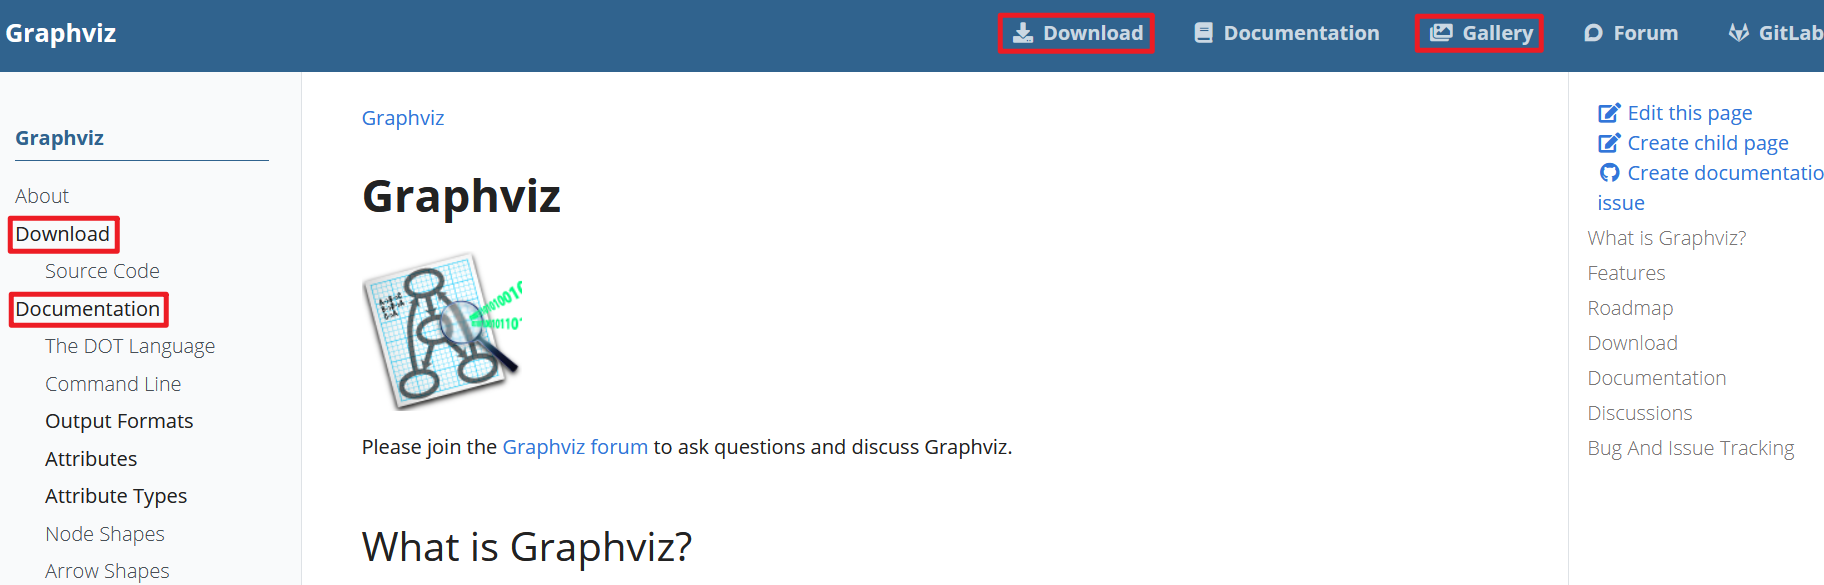Screen dimensions: 1824x585
Task: Click the pencil icon beside Create child page
Action: pos(1609,142)
